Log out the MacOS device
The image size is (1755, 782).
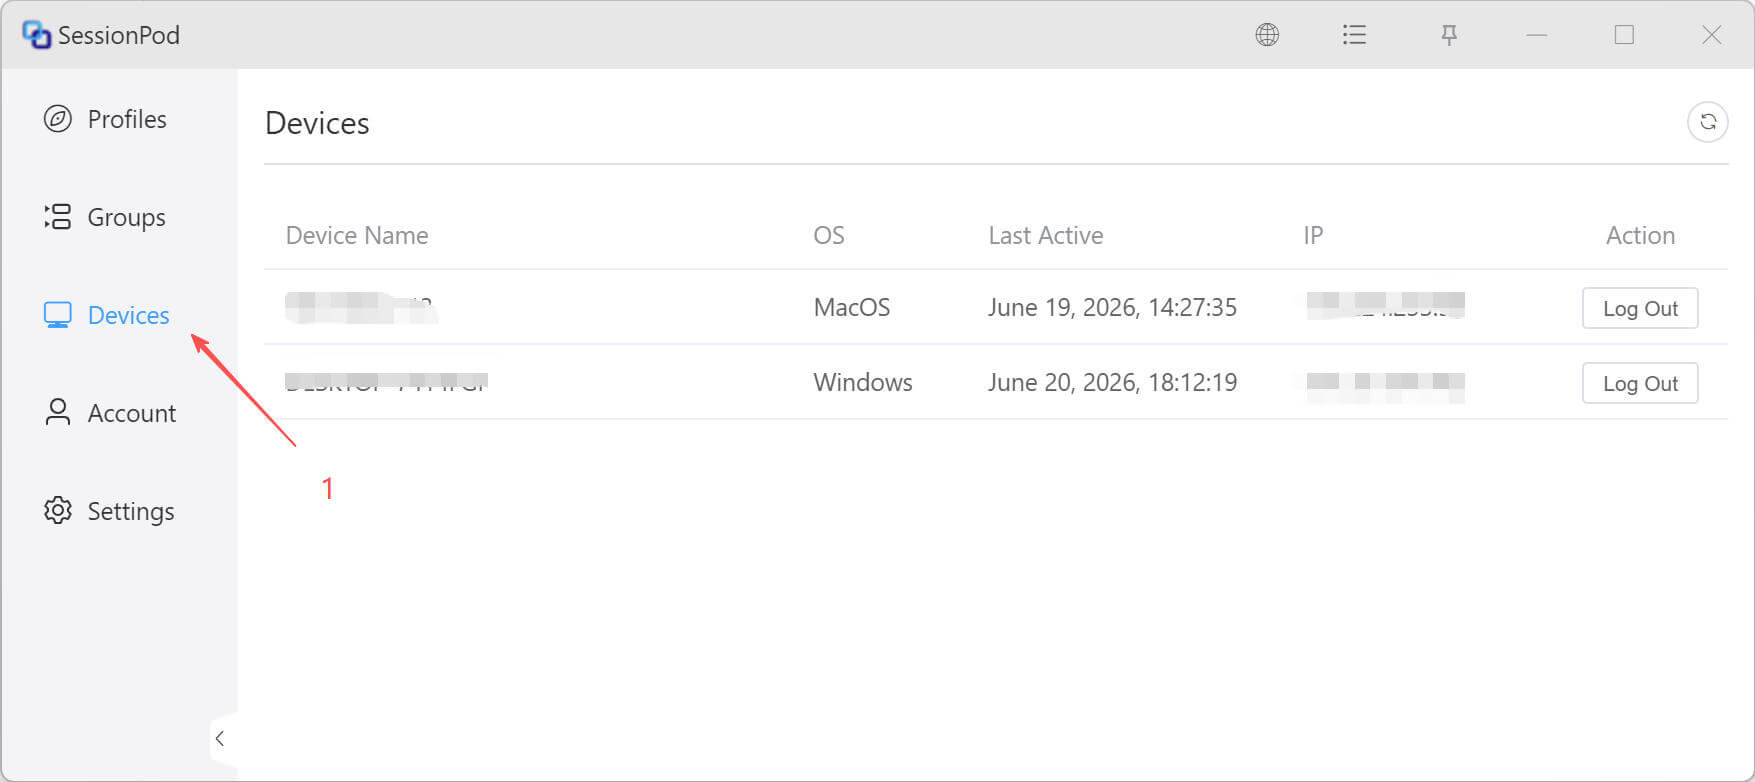pos(1640,308)
